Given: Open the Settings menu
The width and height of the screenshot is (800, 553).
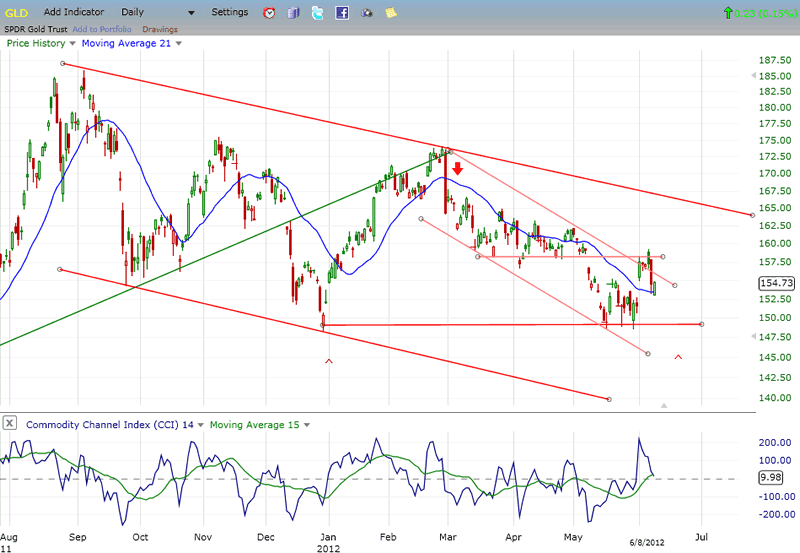Looking at the screenshot, I should click(x=230, y=12).
